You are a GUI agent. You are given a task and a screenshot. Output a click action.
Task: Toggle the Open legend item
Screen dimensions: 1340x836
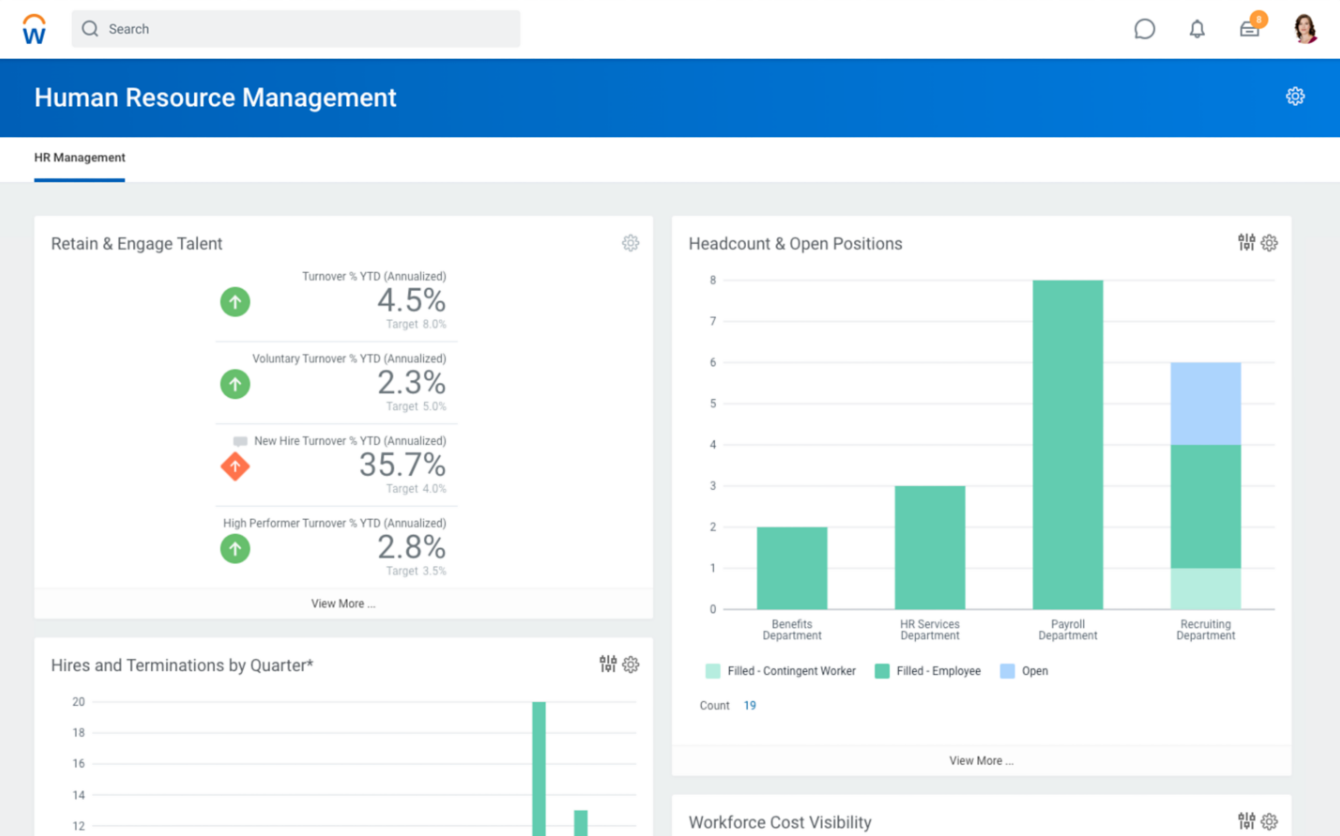[x=1024, y=671]
